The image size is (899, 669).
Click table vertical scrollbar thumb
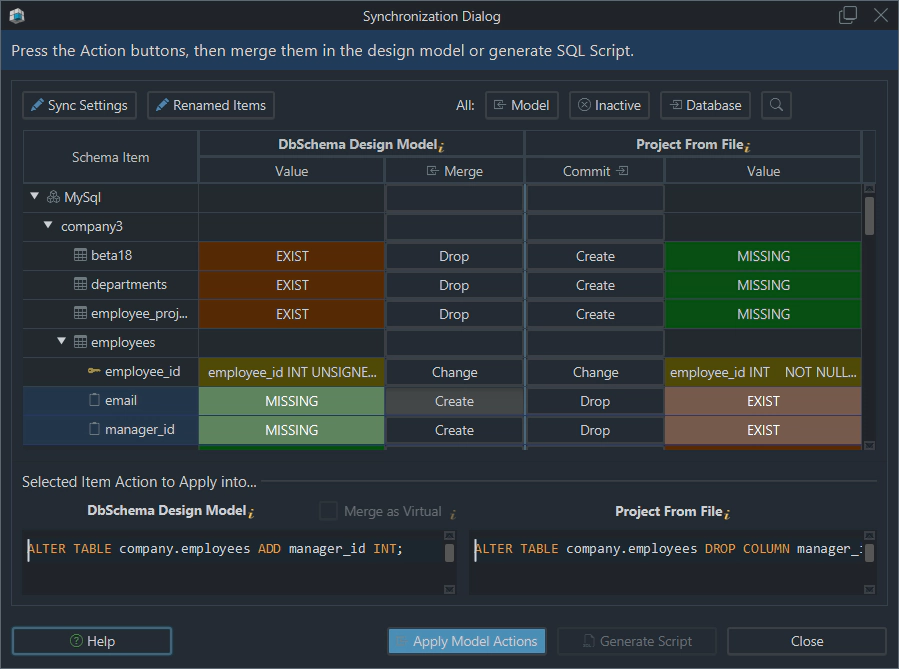pyautogui.click(x=869, y=216)
